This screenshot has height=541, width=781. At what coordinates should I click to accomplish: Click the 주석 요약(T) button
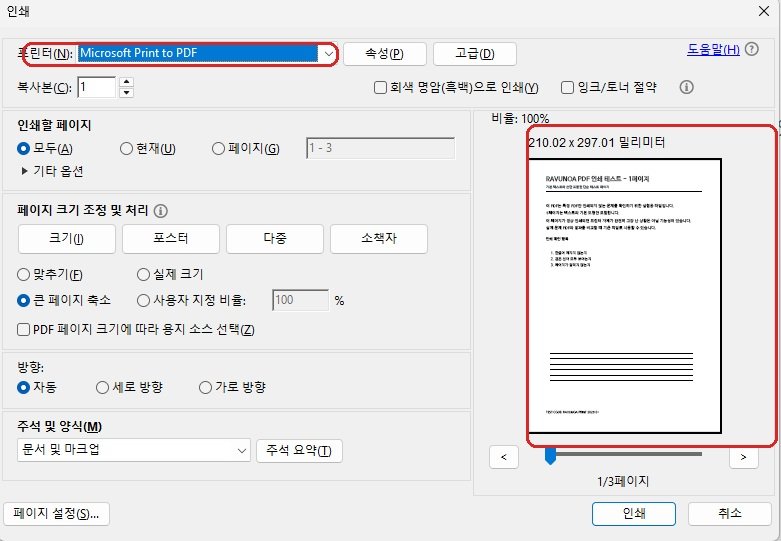tap(299, 451)
